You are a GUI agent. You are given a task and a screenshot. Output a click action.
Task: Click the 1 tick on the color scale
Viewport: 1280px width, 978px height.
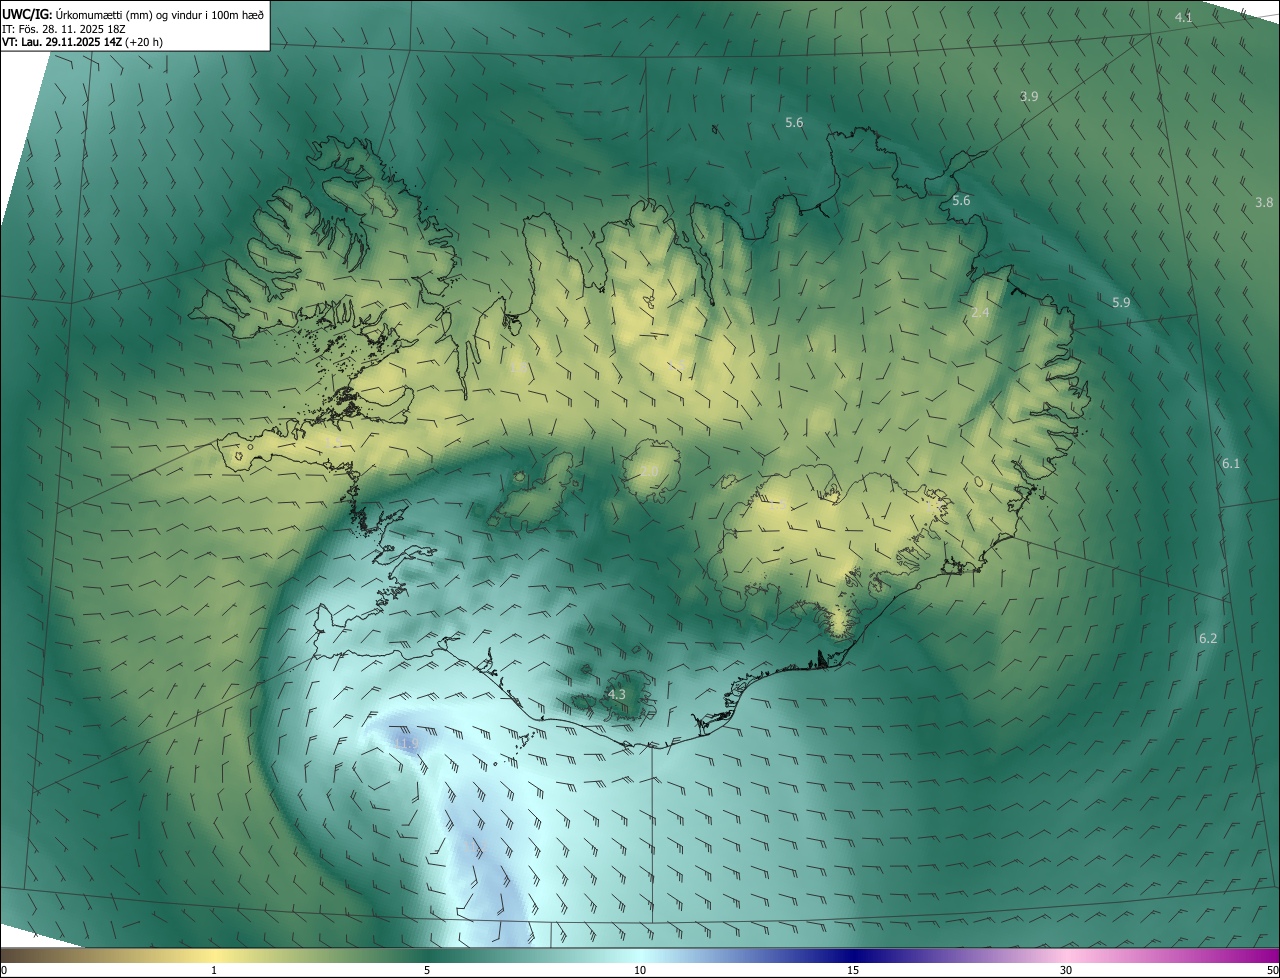[x=214, y=971]
